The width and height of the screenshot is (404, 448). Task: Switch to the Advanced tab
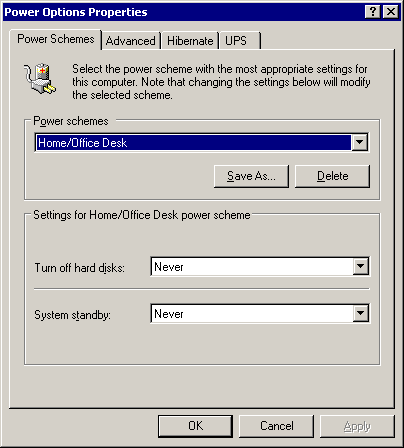pyautogui.click(x=131, y=41)
